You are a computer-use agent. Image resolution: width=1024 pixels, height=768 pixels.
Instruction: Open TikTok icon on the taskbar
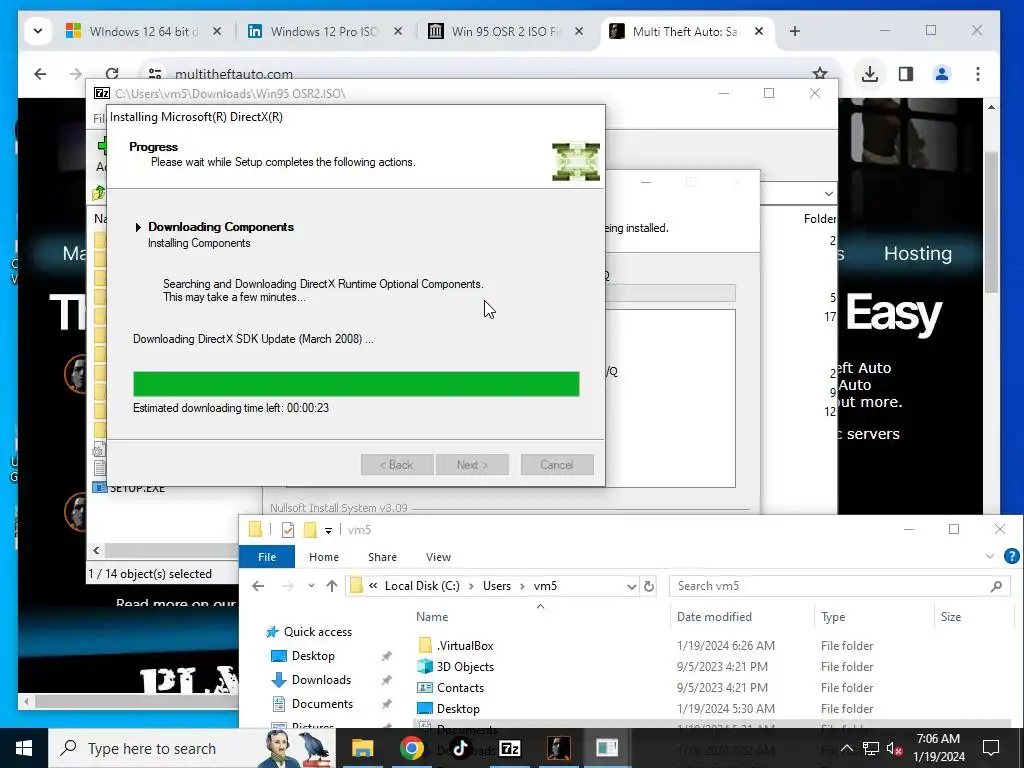click(460, 748)
